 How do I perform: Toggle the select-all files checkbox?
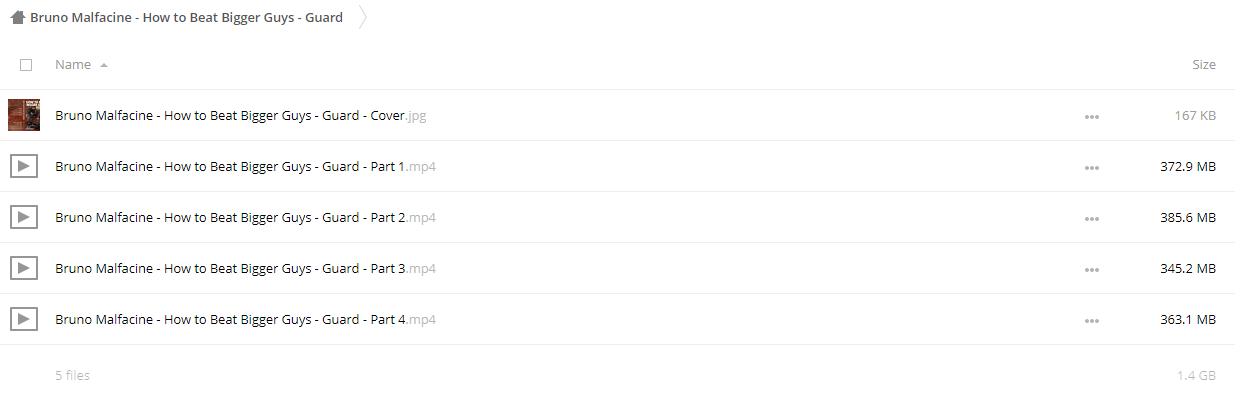(26, 65)
